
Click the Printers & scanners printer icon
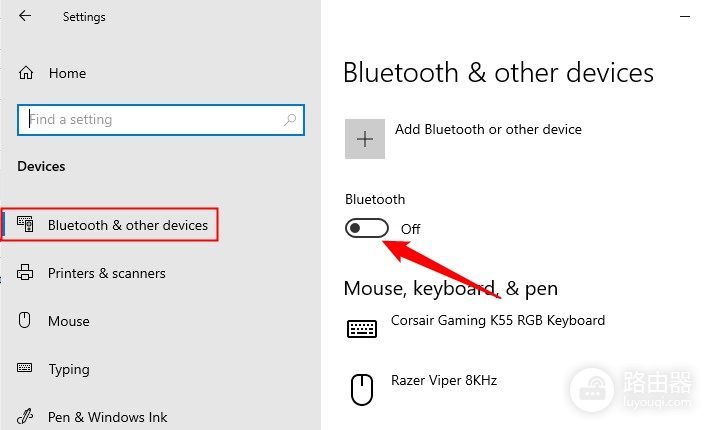point(25,272)
